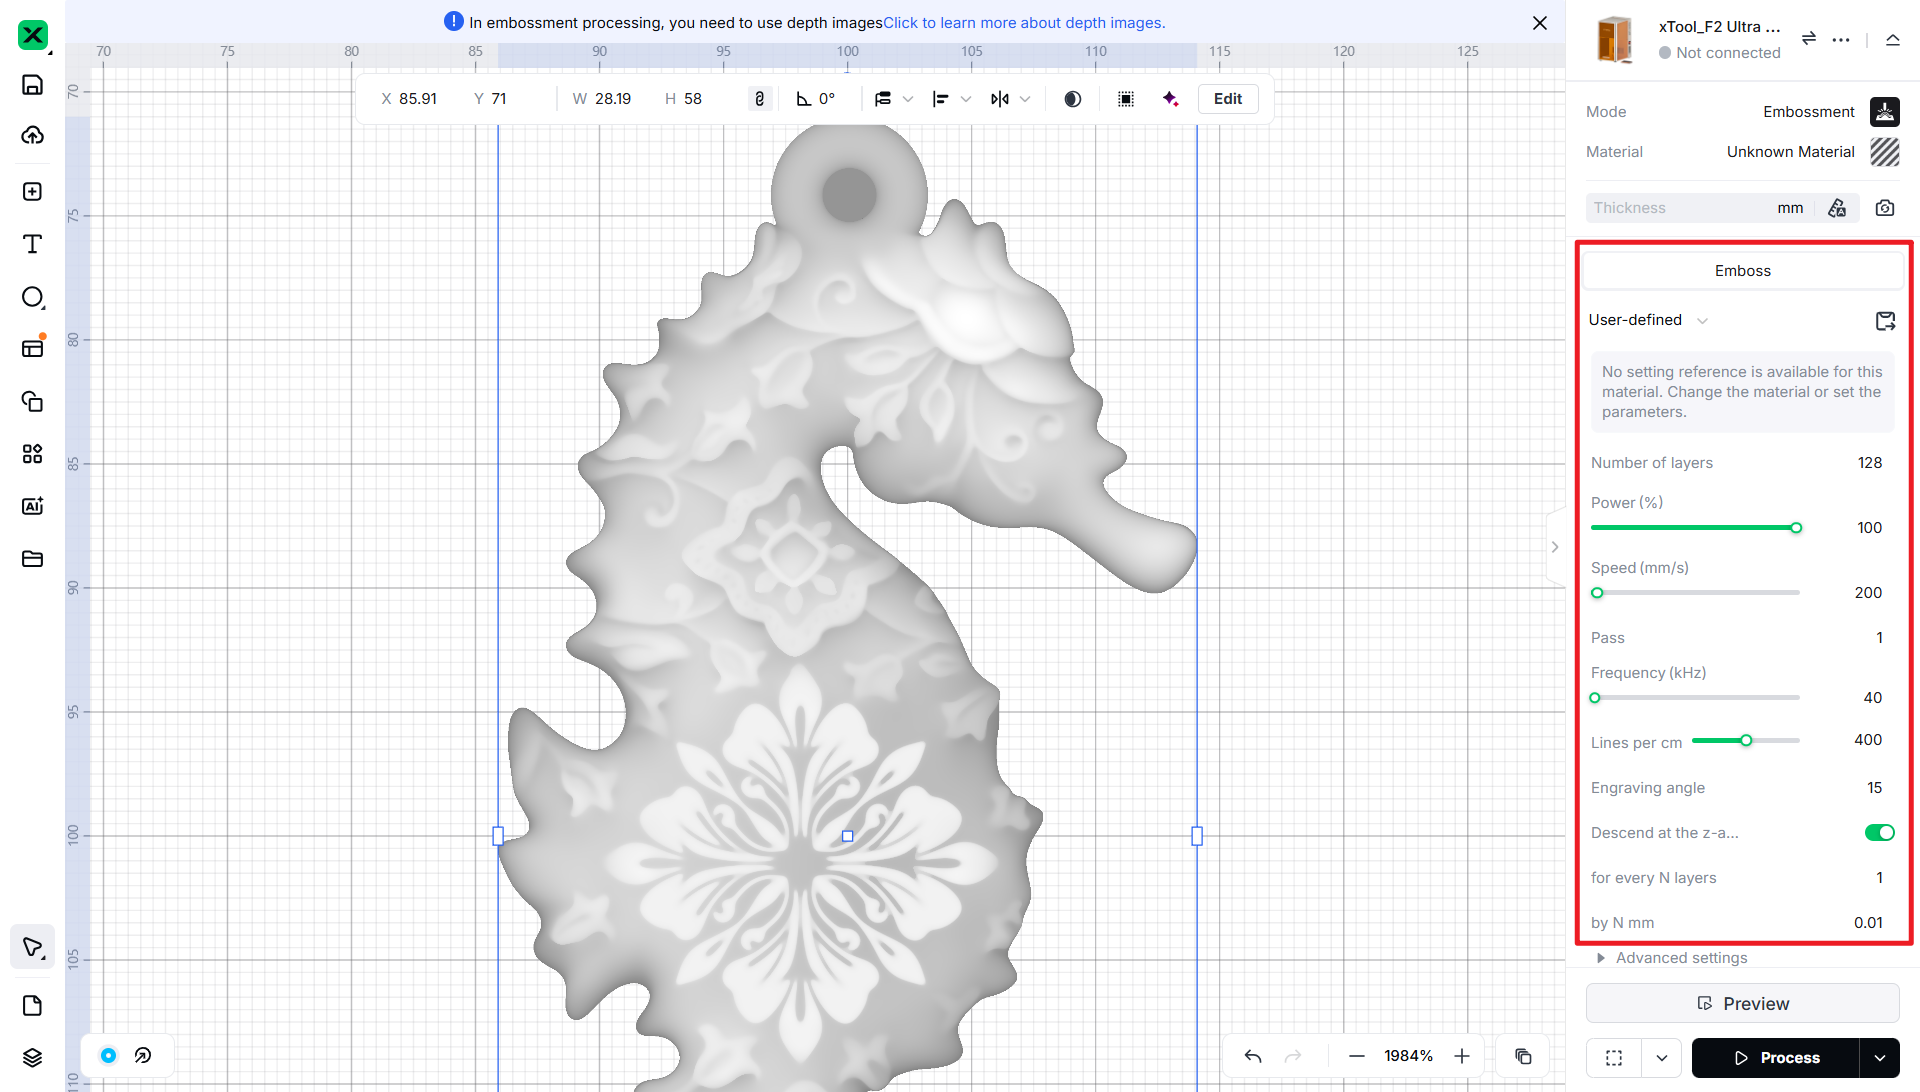Click the Power percentage slider handle

point(1796,528)
